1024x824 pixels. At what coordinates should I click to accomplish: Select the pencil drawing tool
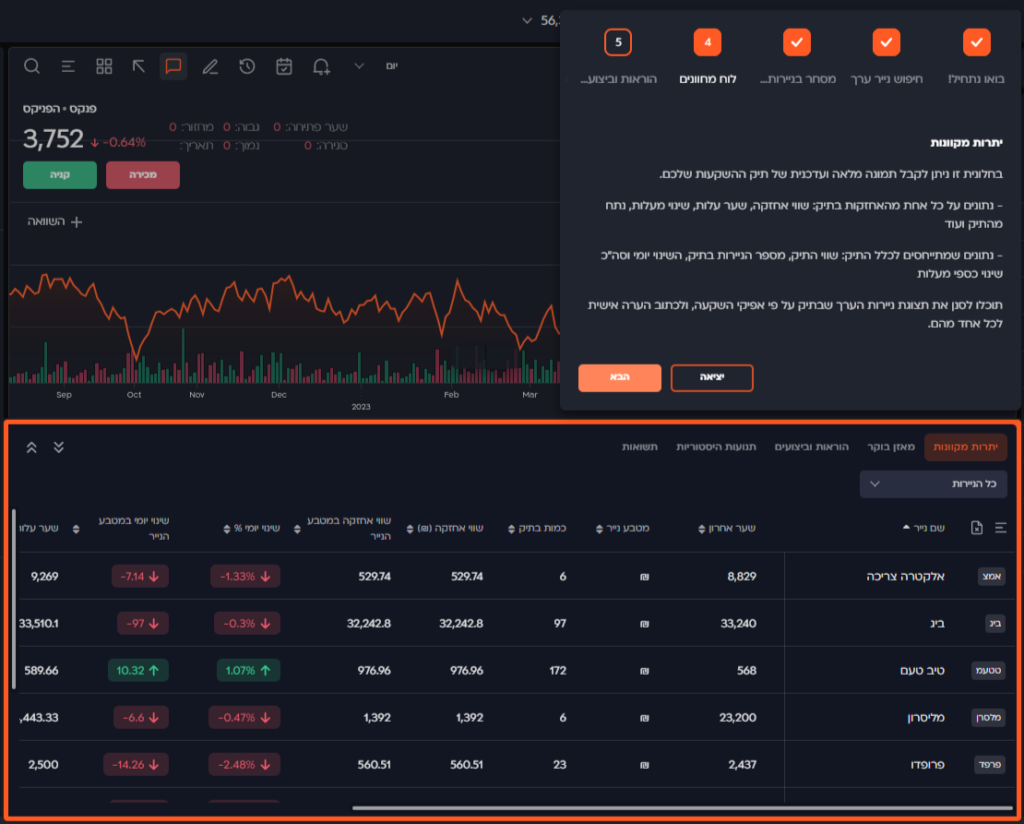(210, 67)
